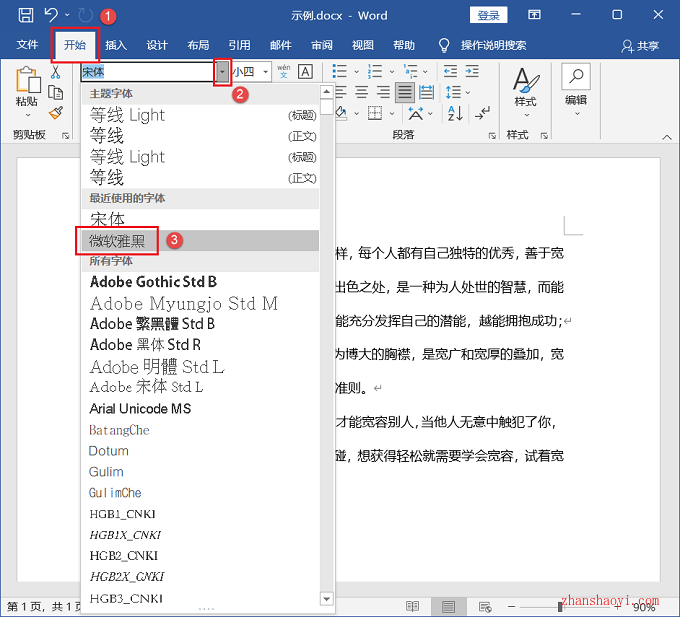
Task: Click the Share button
Action: pos(640,46)
